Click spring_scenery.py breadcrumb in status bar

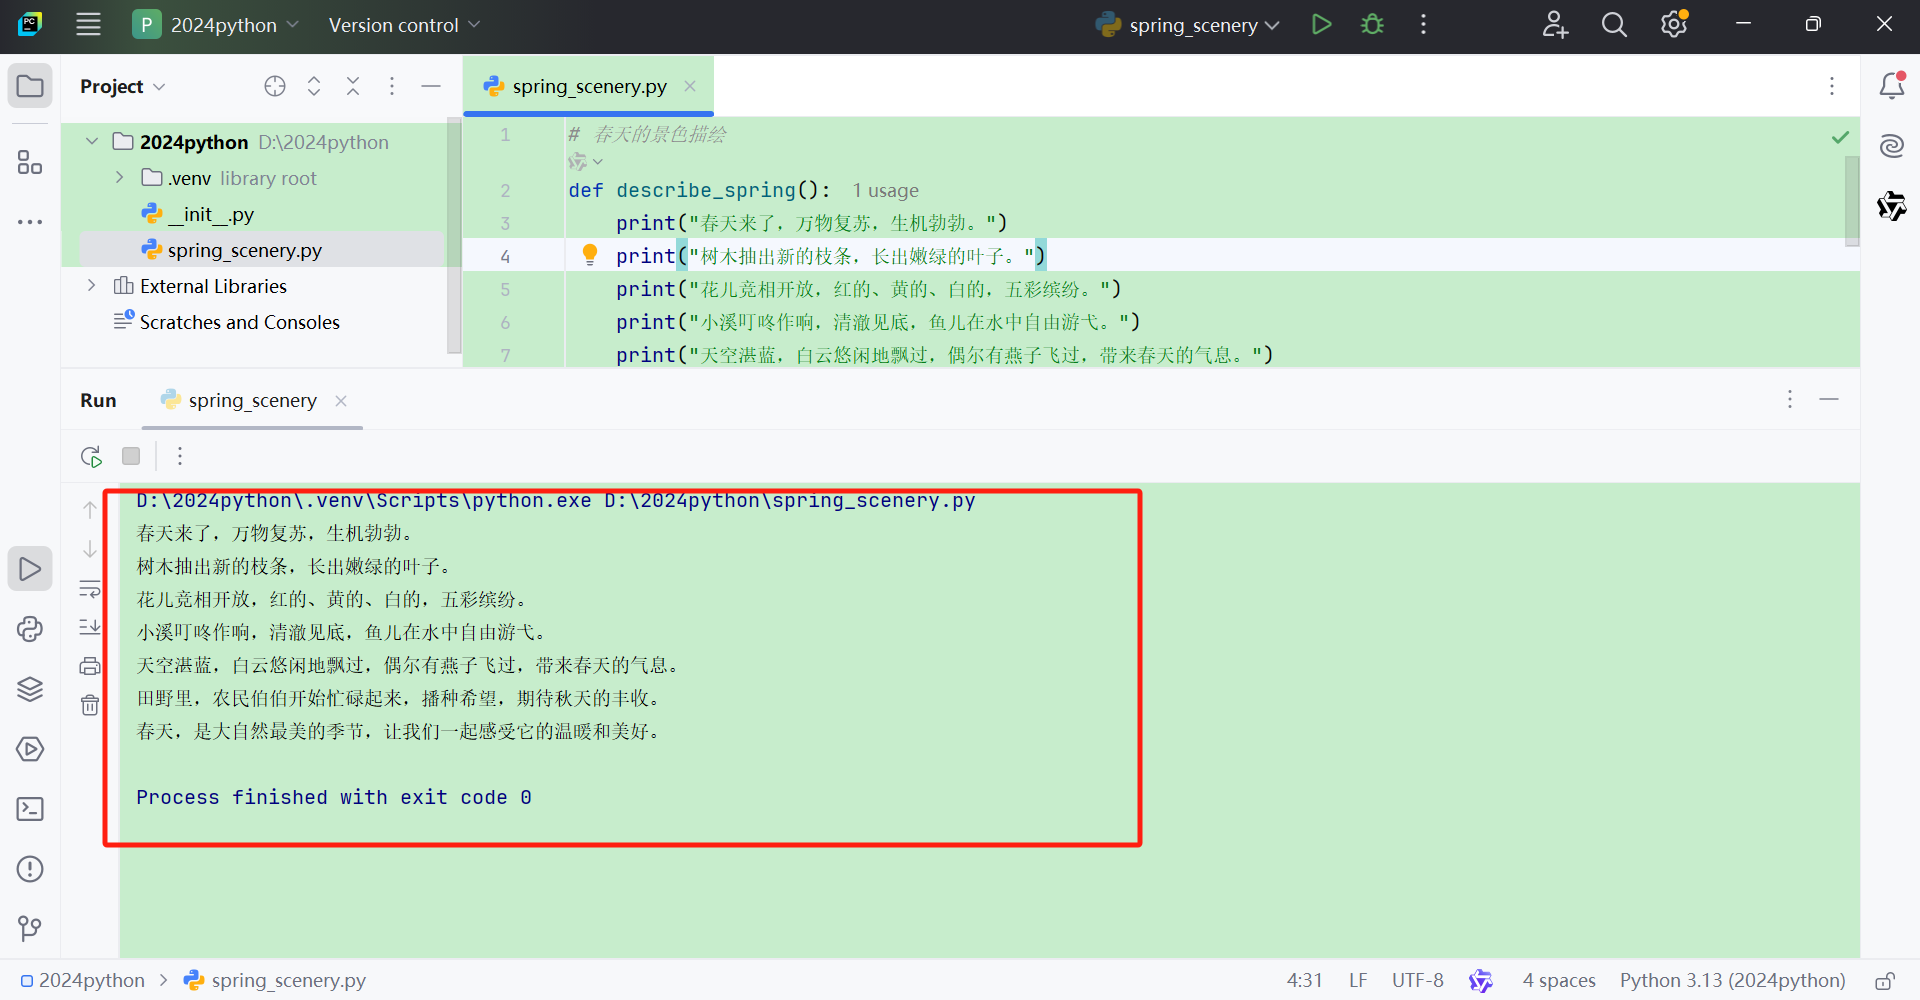pos(275,980)
